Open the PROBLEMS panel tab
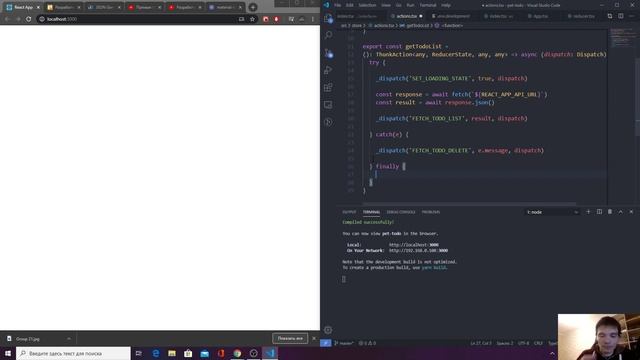The width and height of the screenshot is (640, 360). [431, 212]
